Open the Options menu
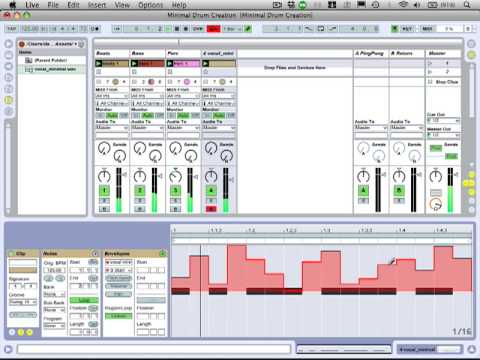Viewport: 480px width, 360px height. click(151, 5)
